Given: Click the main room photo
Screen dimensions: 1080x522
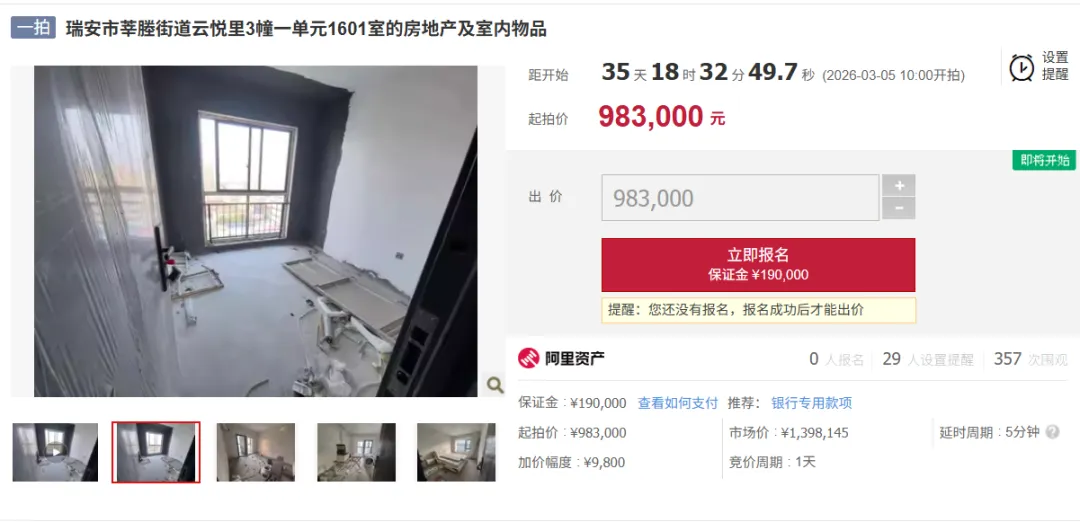Looking at the screenshot, I should click(x=256, y=231).
